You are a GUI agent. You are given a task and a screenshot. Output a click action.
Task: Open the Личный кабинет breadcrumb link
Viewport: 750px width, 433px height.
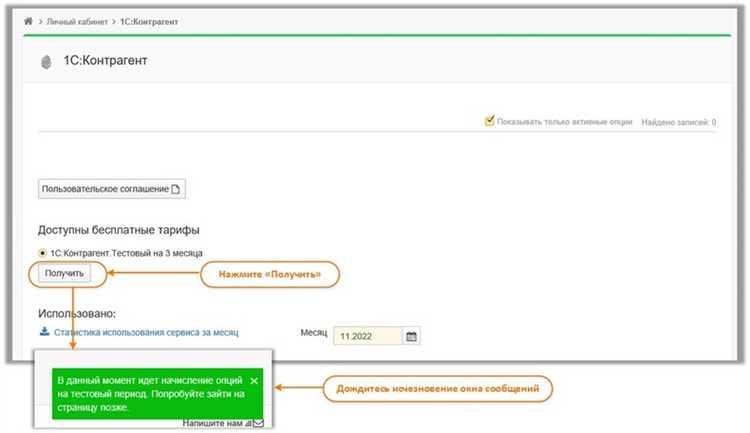(77, 22)
